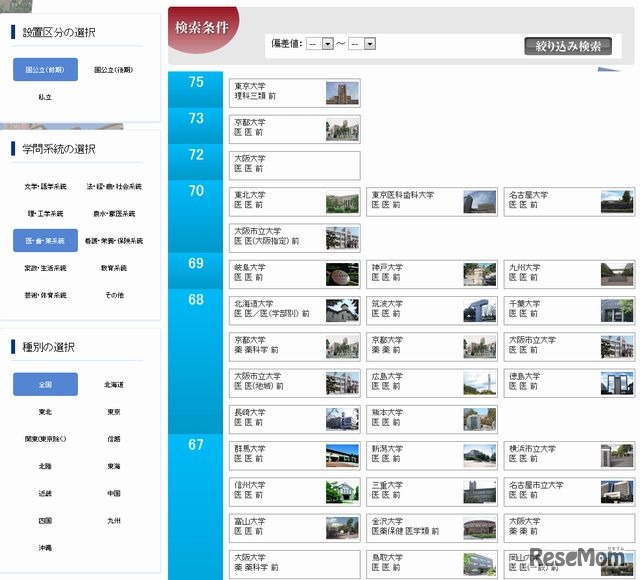
Task: Click the 全国 region button
Action: (45, 384)
